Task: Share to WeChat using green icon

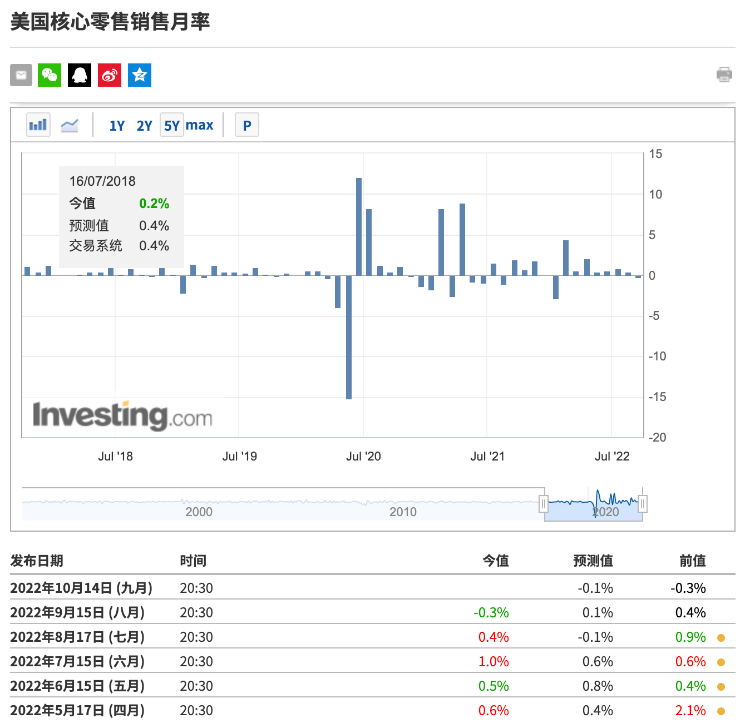Action: pyautogui.click(x=50, y=75)
